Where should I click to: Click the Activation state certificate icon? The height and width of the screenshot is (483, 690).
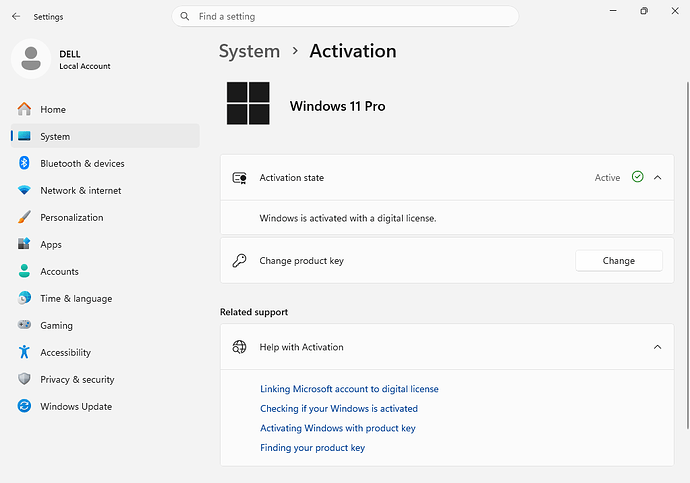tap(239, 178)
